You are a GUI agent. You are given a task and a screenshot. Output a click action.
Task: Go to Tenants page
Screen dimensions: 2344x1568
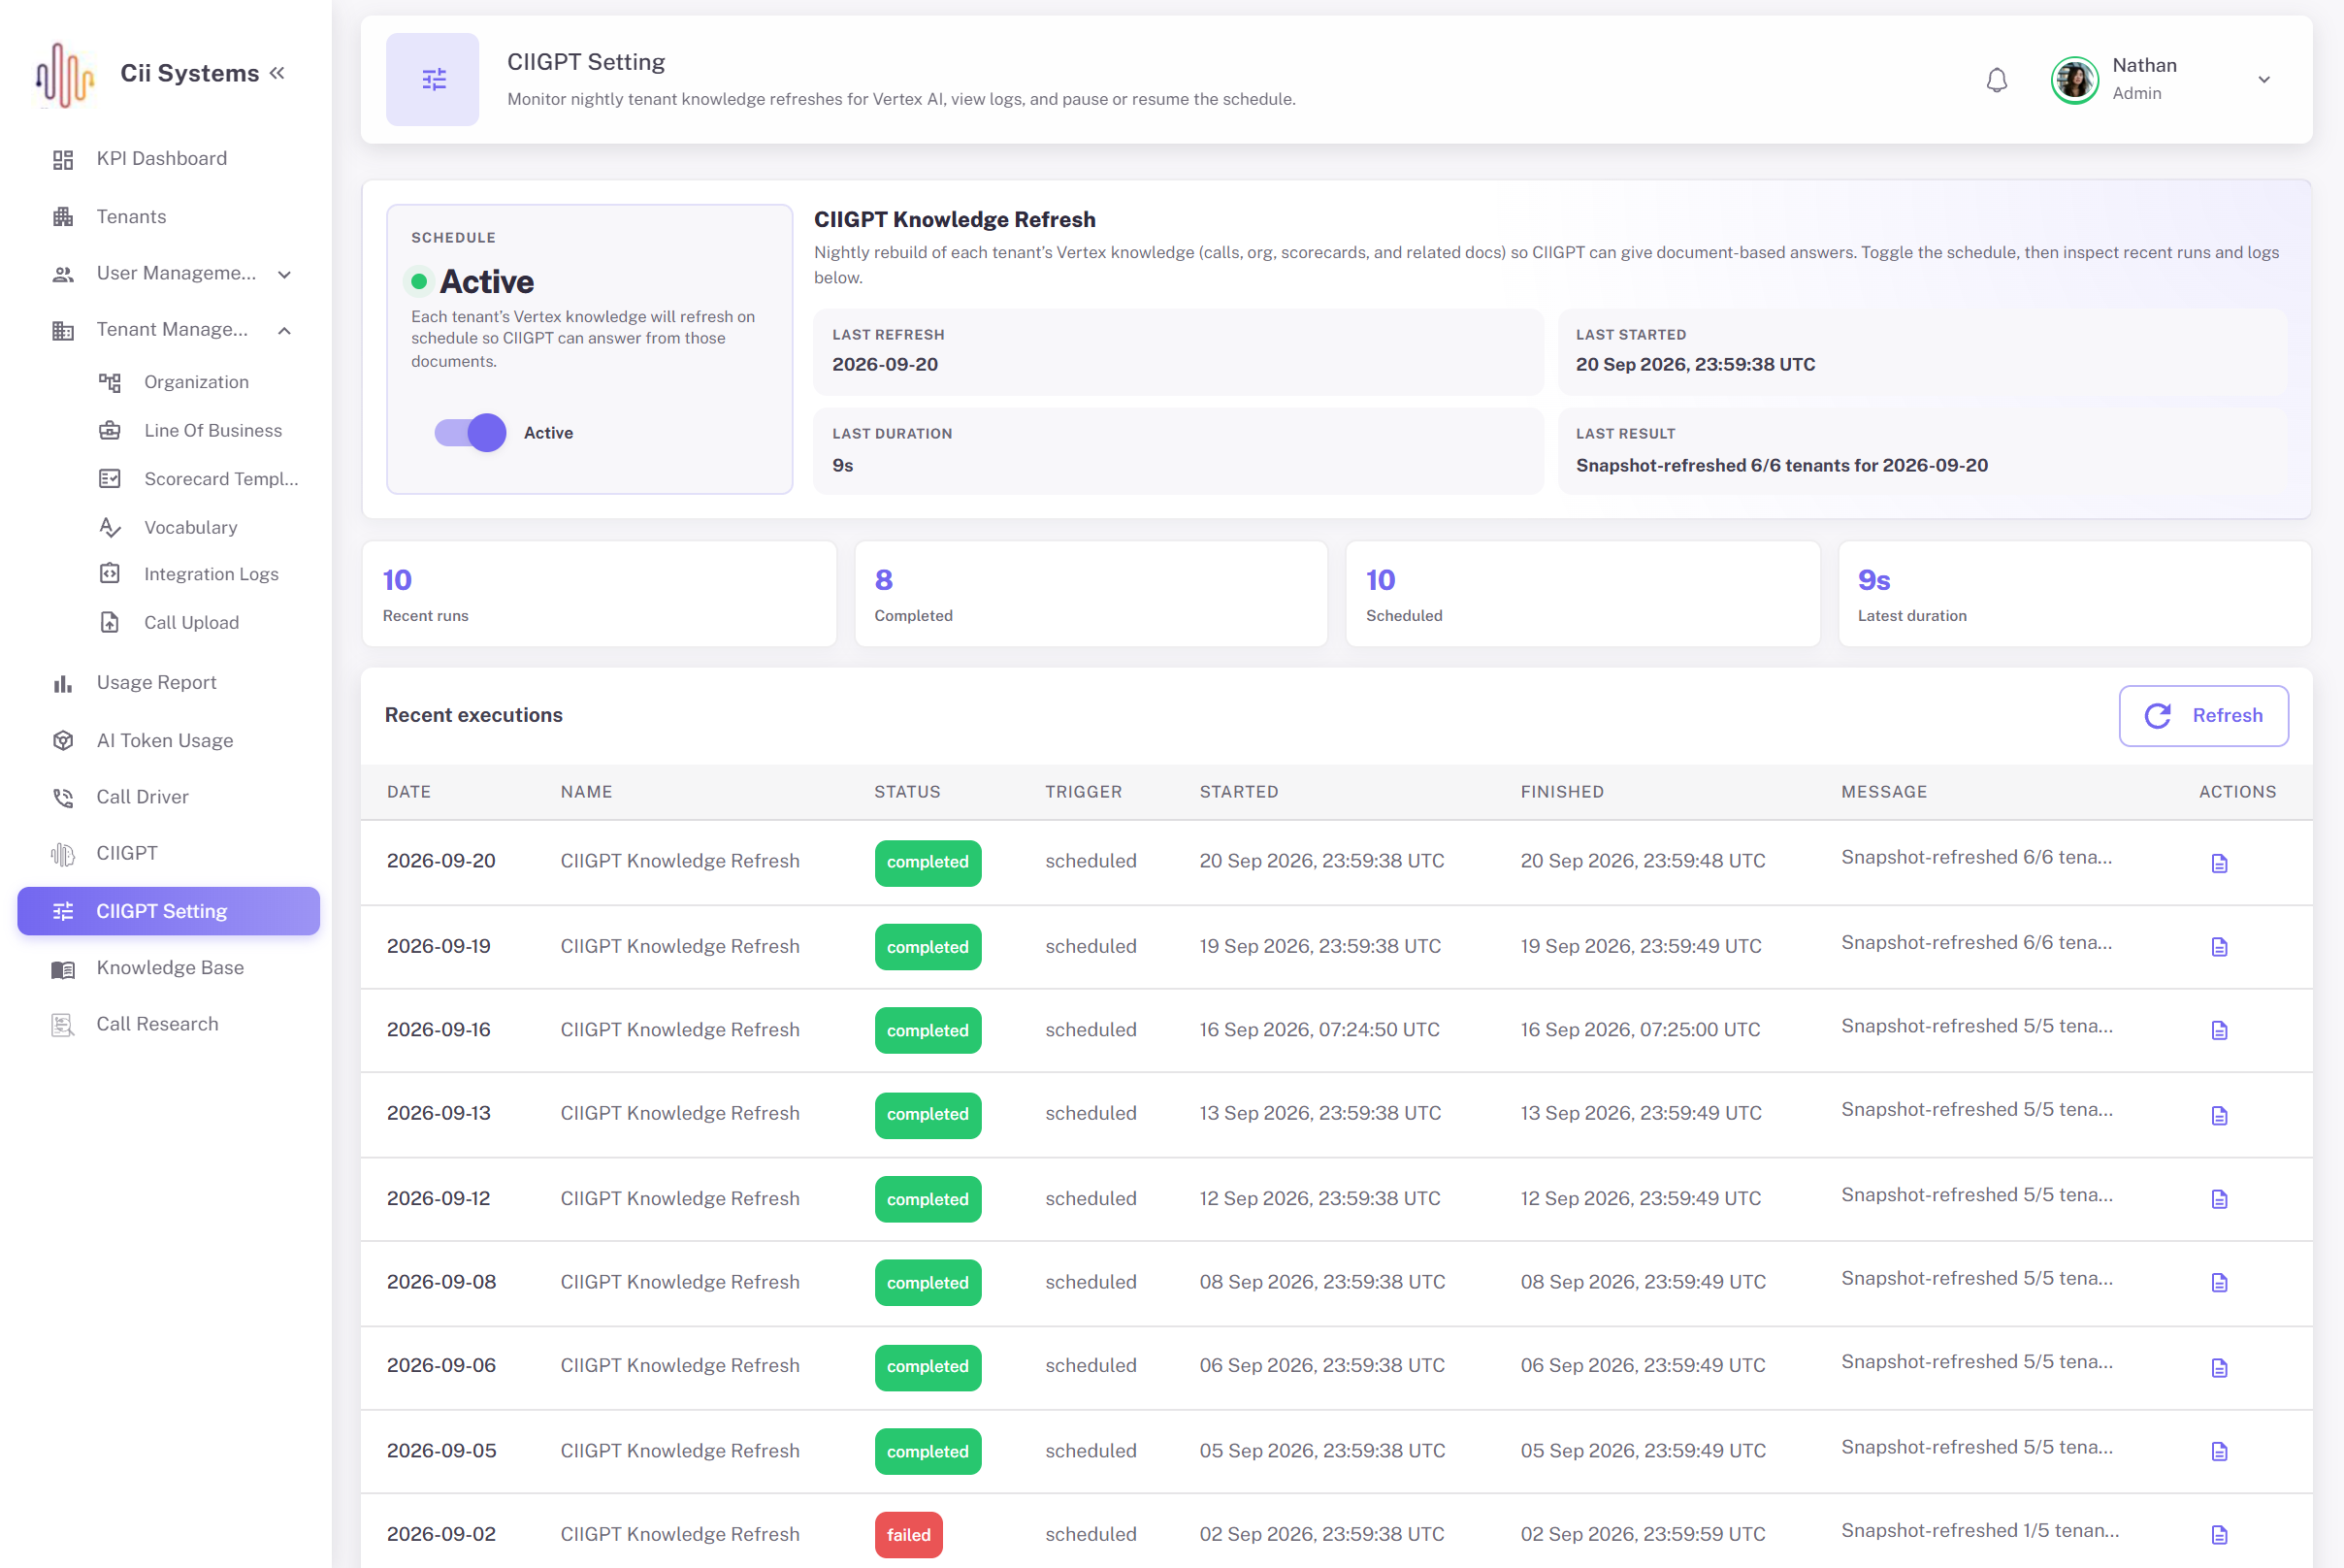pos(131,217)
